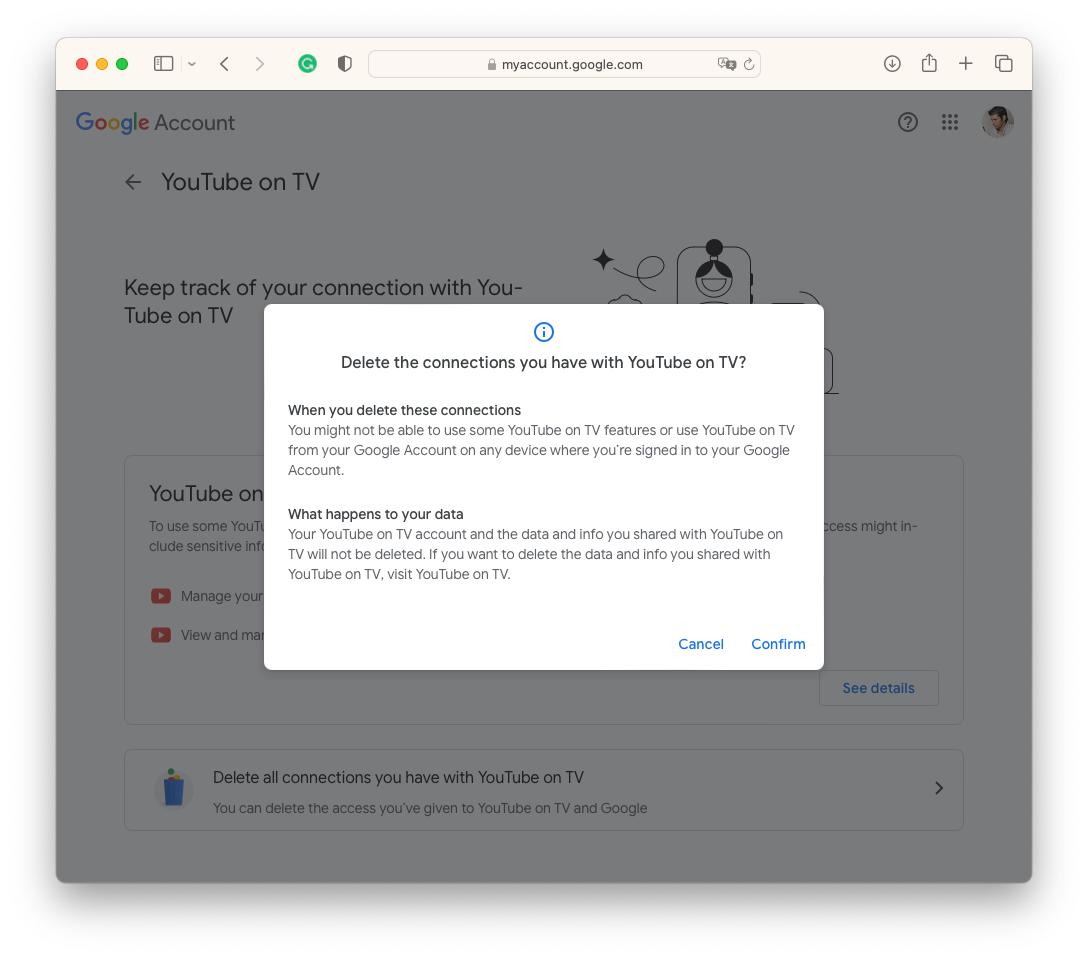
Task: Open the Share menu
Action: pos(929,64)
